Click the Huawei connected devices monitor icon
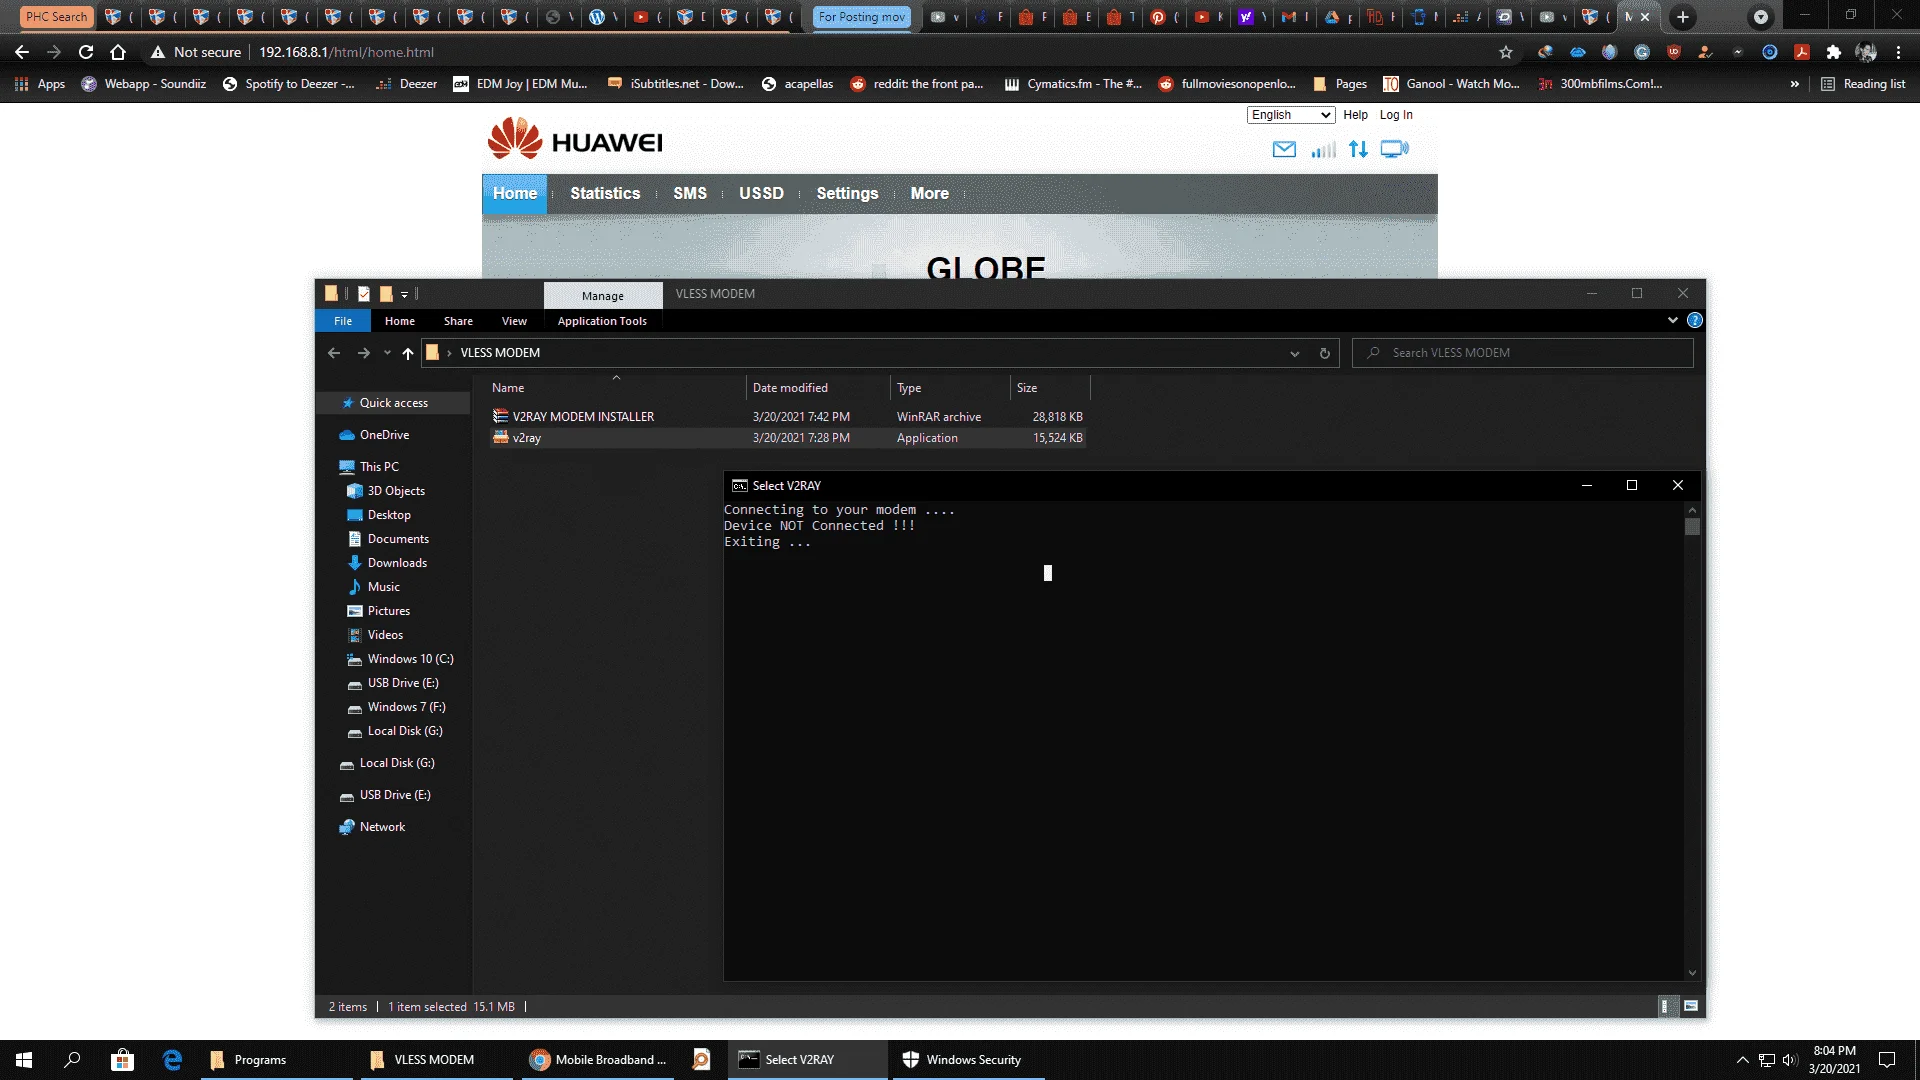The image size is (1920, 1080). point(1394,149)
